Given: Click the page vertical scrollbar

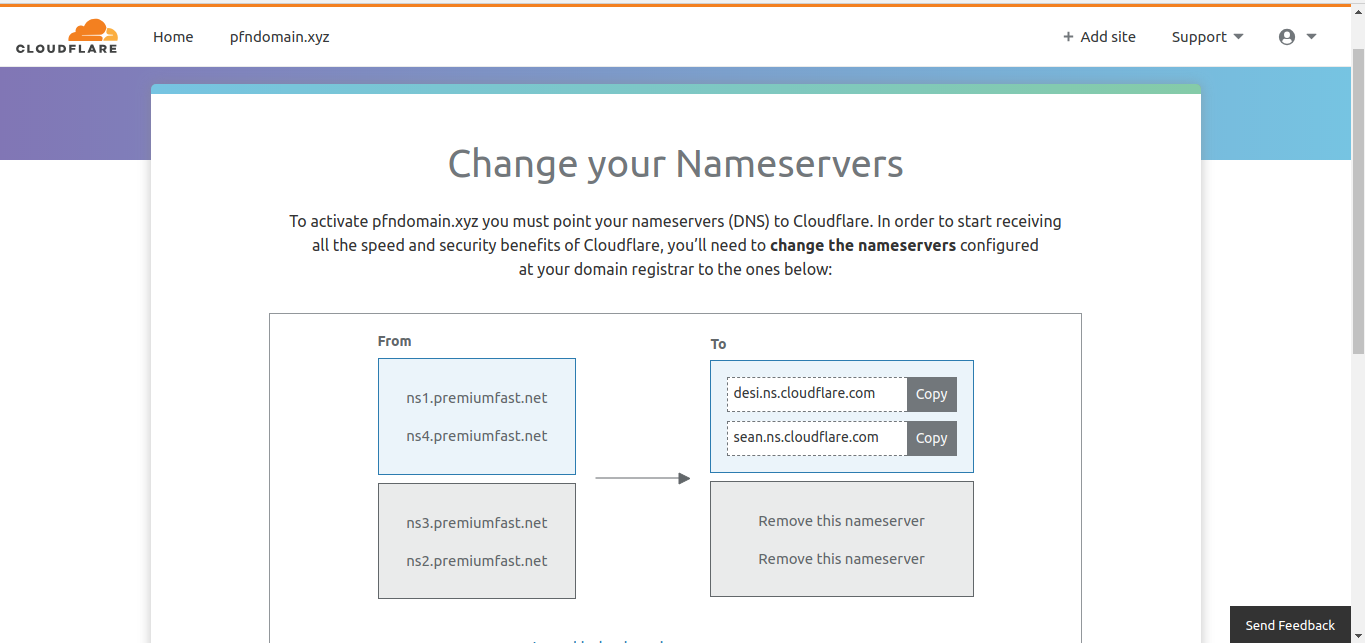Looking at the screenshot, I should (1358, 200).
